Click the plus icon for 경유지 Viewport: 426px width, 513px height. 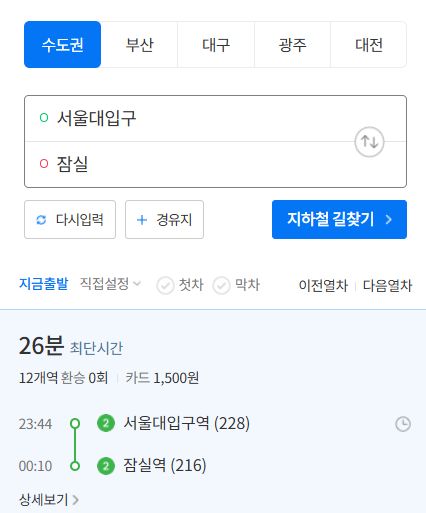click(x=142, y=220)
